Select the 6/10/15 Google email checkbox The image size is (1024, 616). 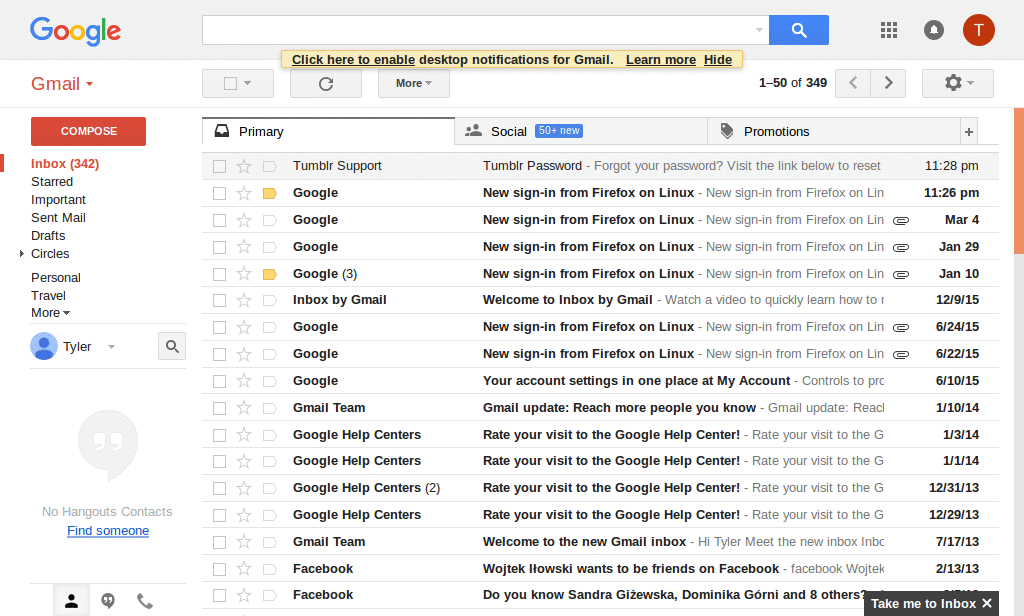[x=219, y=381]
